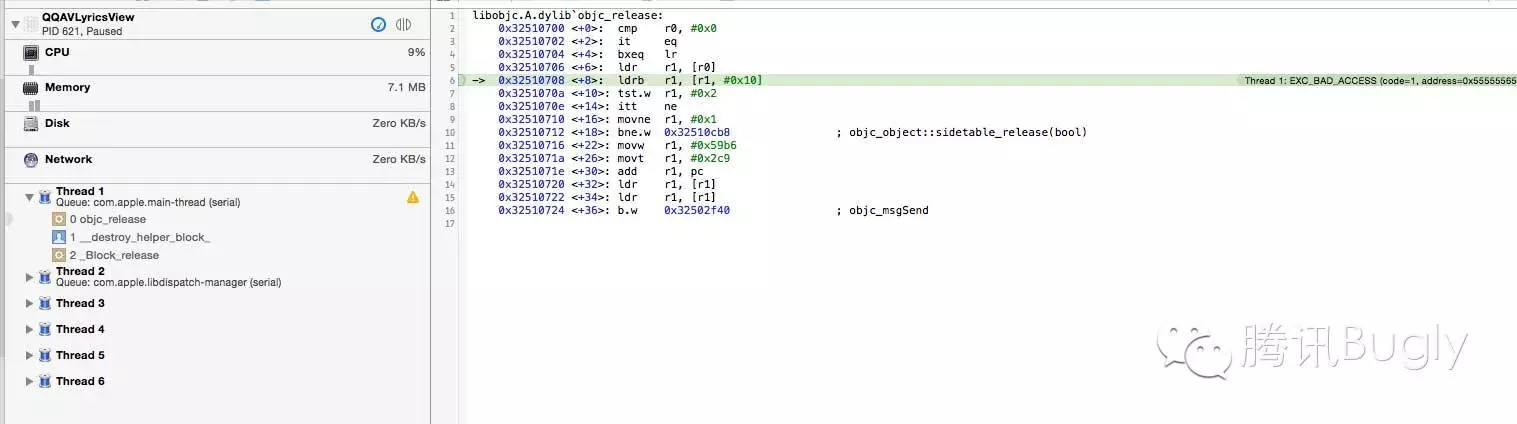
Task: Show the Disk activity report
Action: point(57,124)
